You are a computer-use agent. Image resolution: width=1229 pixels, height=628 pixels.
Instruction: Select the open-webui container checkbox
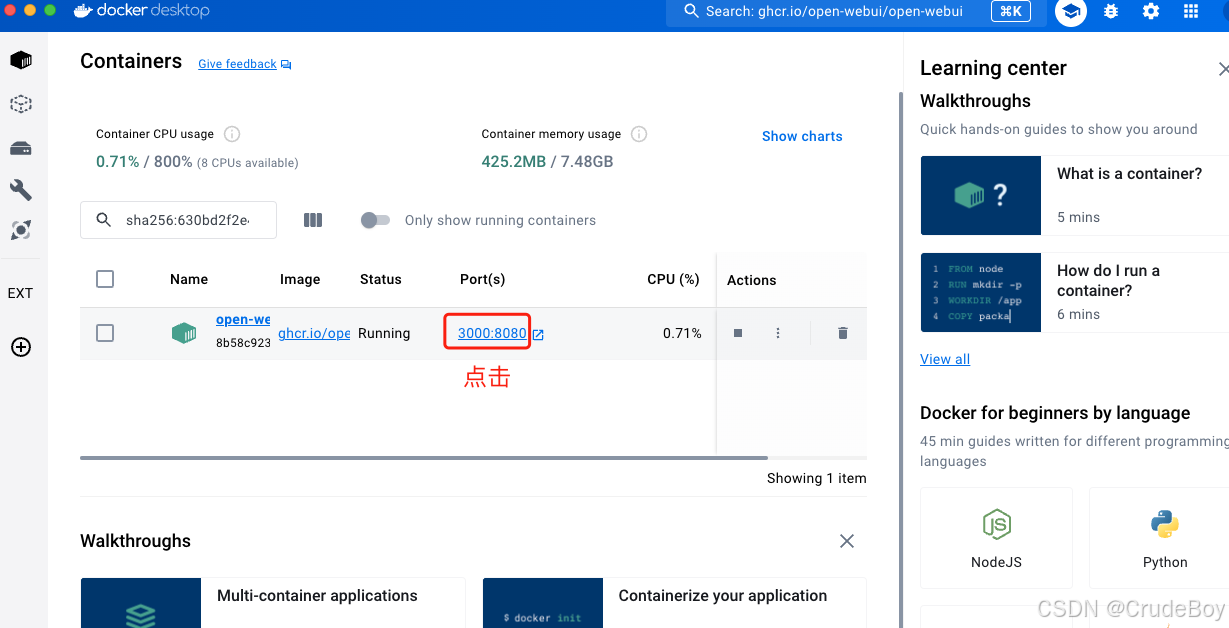coord(105,333)
